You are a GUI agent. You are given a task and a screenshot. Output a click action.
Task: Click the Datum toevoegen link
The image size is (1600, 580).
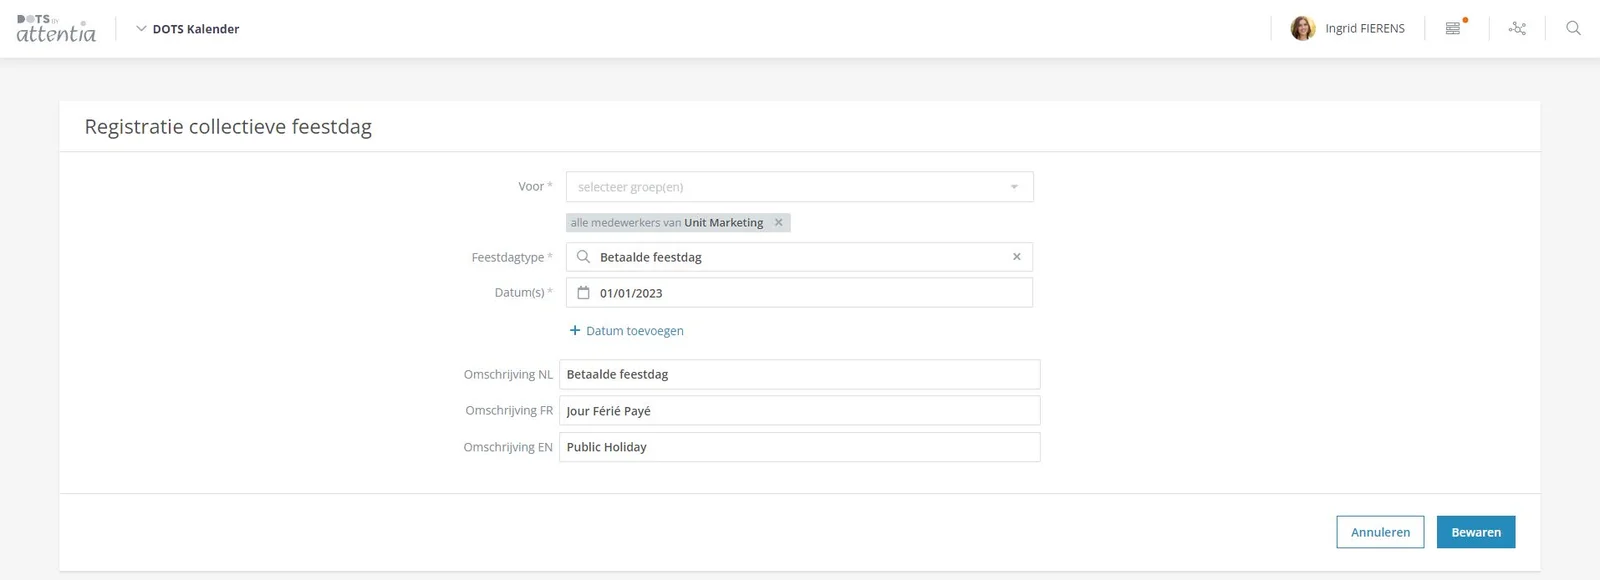point(627,331)
